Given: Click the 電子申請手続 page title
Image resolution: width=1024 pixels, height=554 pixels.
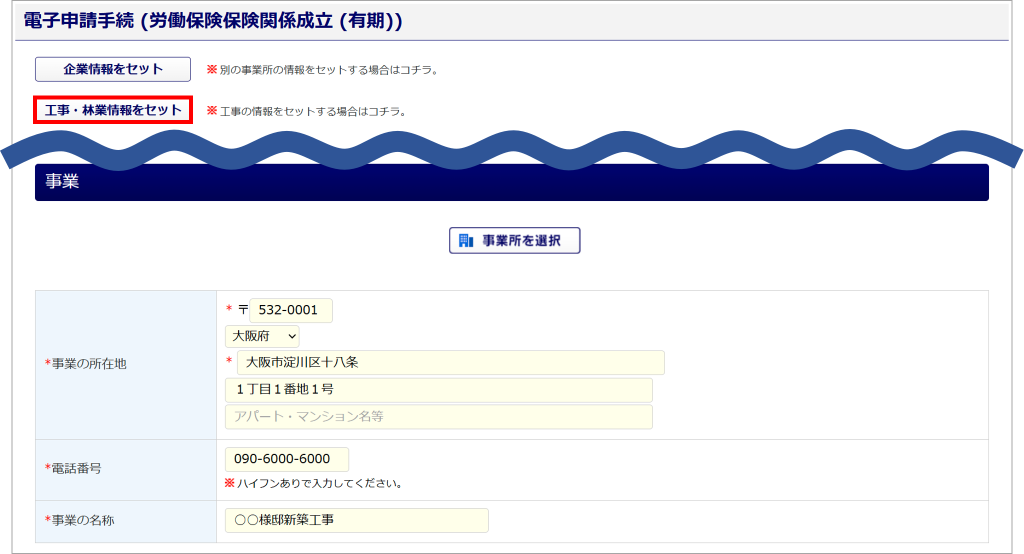Looking at the screenshot, I should (x=213, y=21).
